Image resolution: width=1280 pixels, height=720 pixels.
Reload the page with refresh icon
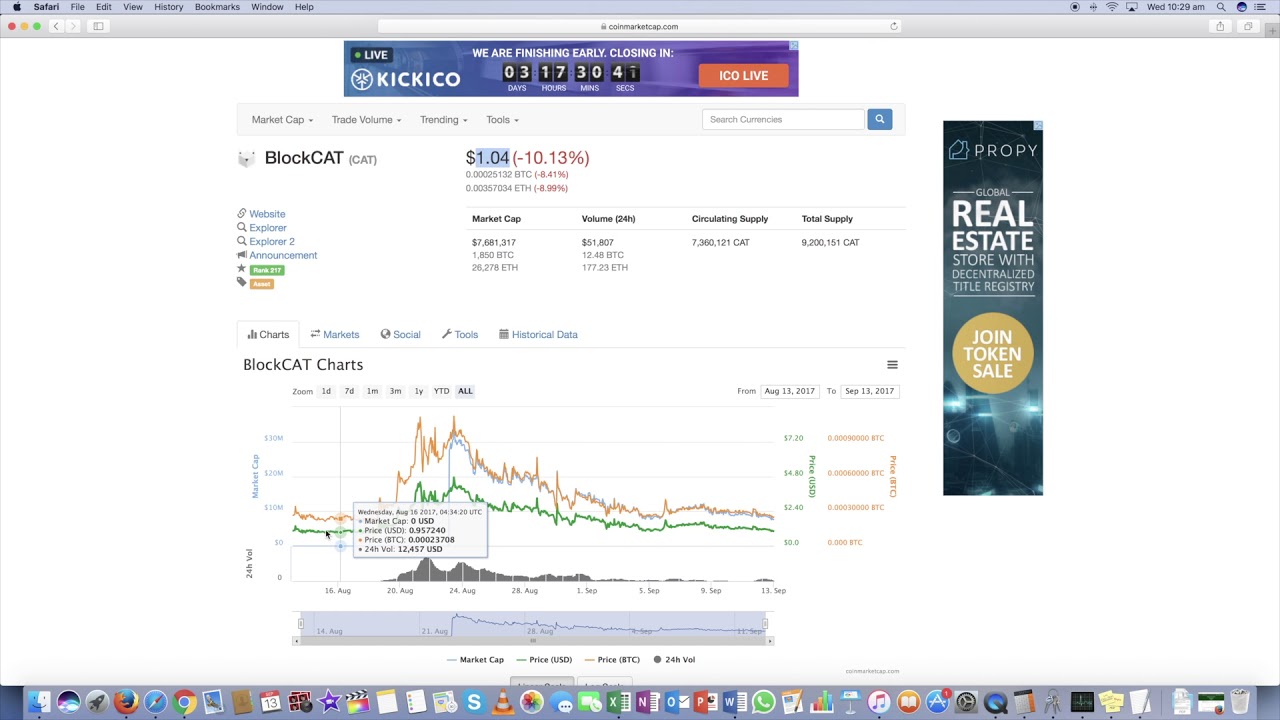coord(894,27)
